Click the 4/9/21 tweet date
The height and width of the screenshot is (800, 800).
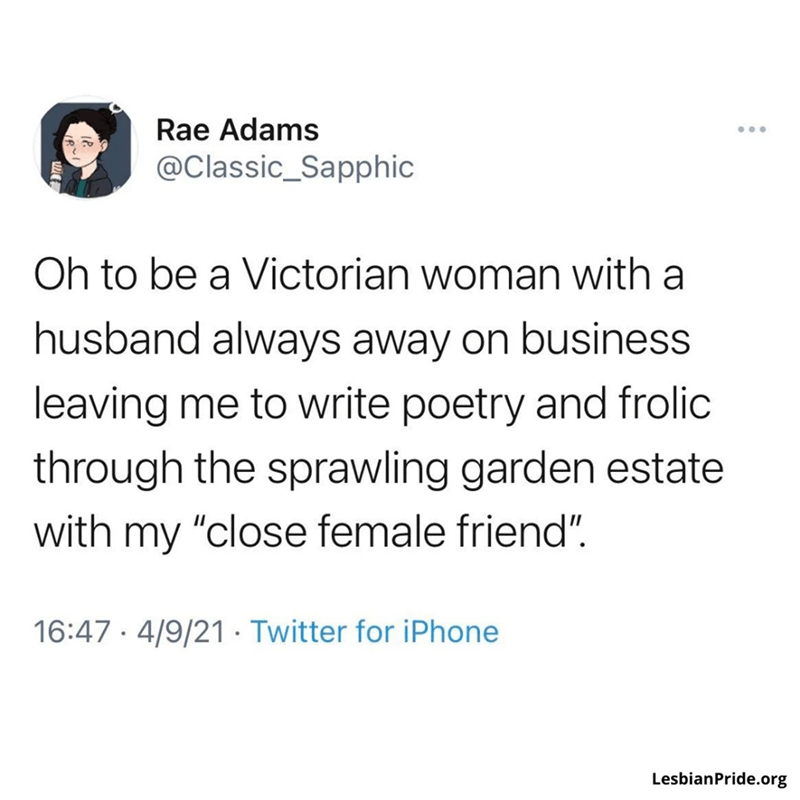[x=180, y=632]
